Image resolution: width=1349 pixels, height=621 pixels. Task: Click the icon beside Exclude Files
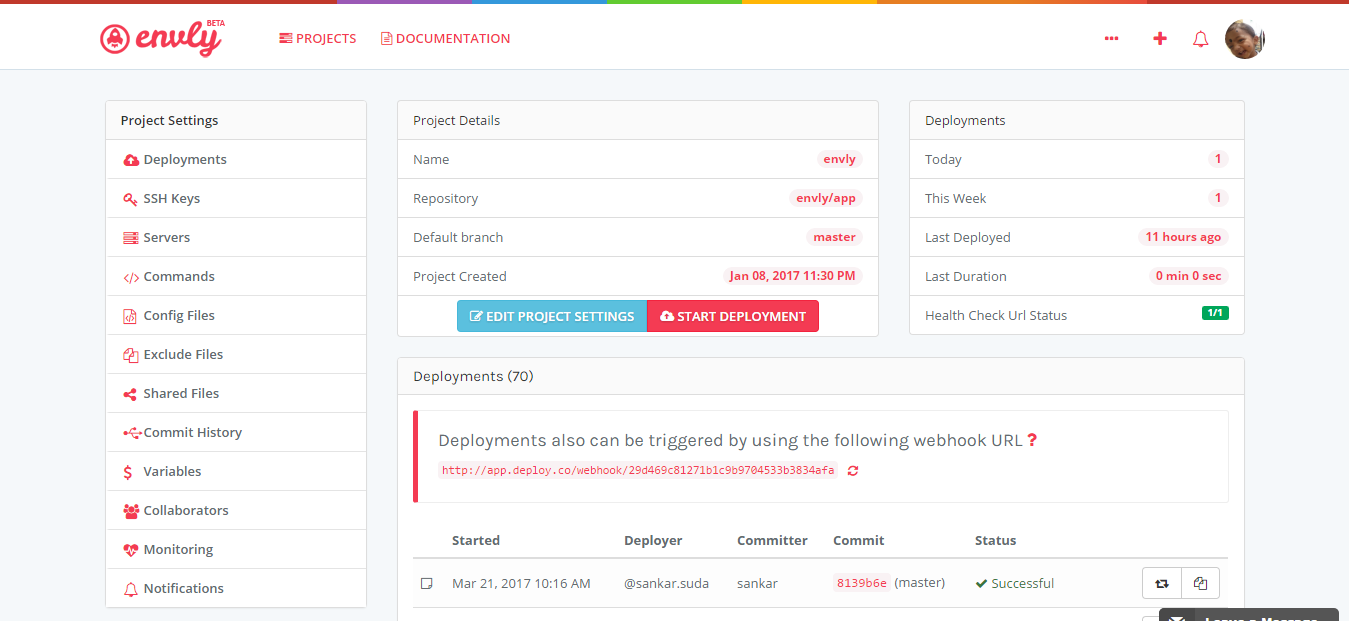click(x=131, y=355)
